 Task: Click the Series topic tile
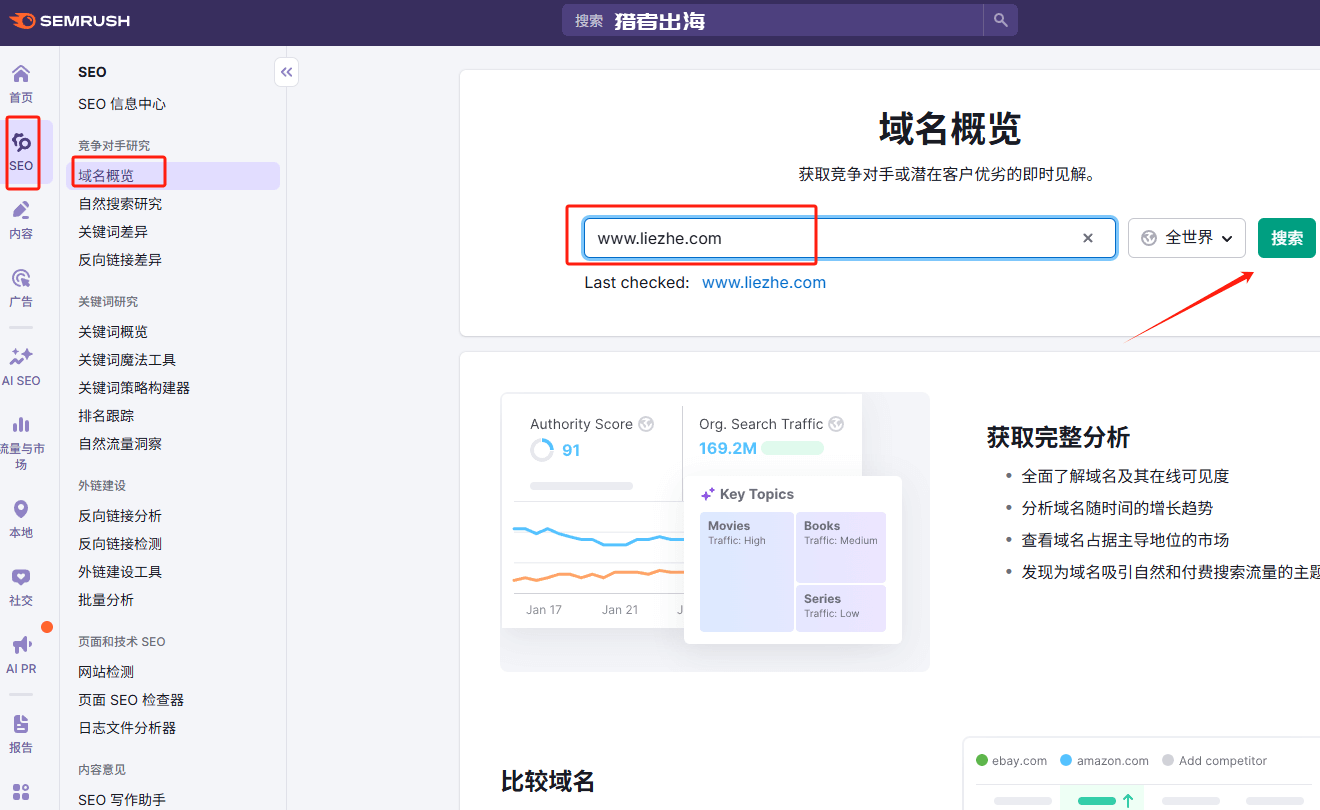point(841,608)
